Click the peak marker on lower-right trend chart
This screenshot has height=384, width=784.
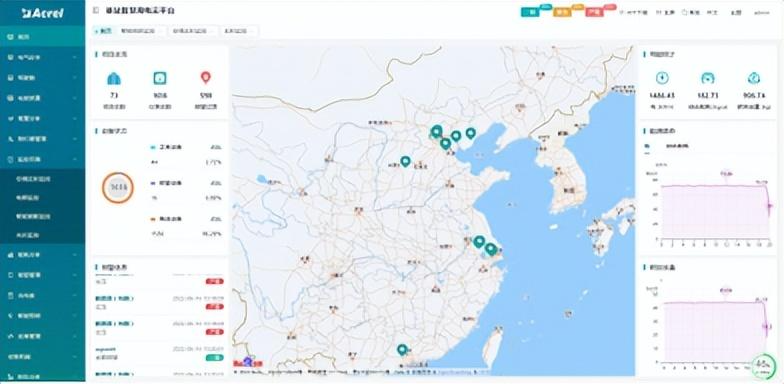[x=726, y=290]
